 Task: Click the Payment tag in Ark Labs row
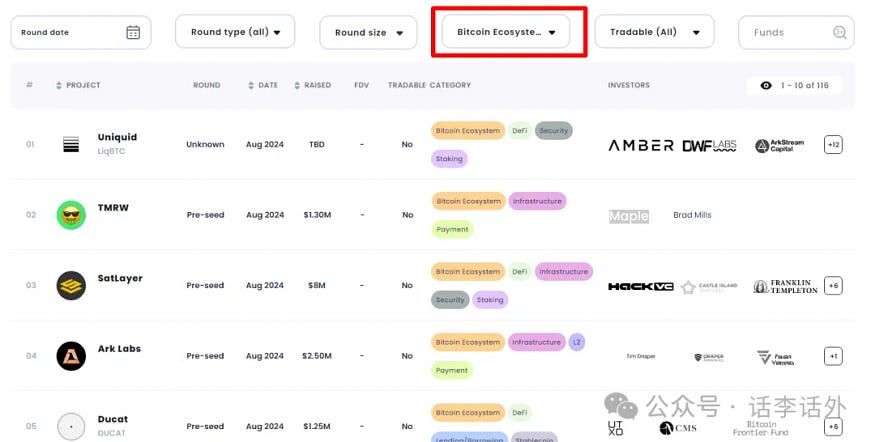tap(451, 371)
